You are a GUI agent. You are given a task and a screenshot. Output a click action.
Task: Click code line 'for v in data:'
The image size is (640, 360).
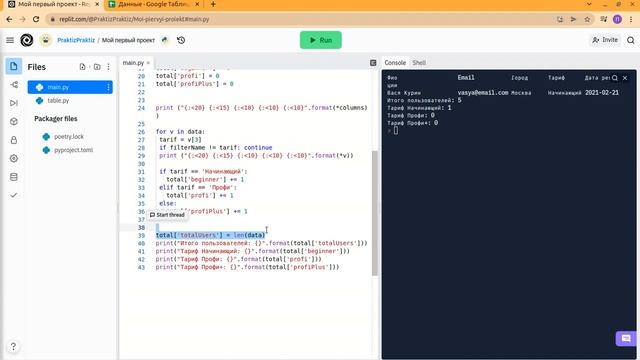(x=180, y=131)
